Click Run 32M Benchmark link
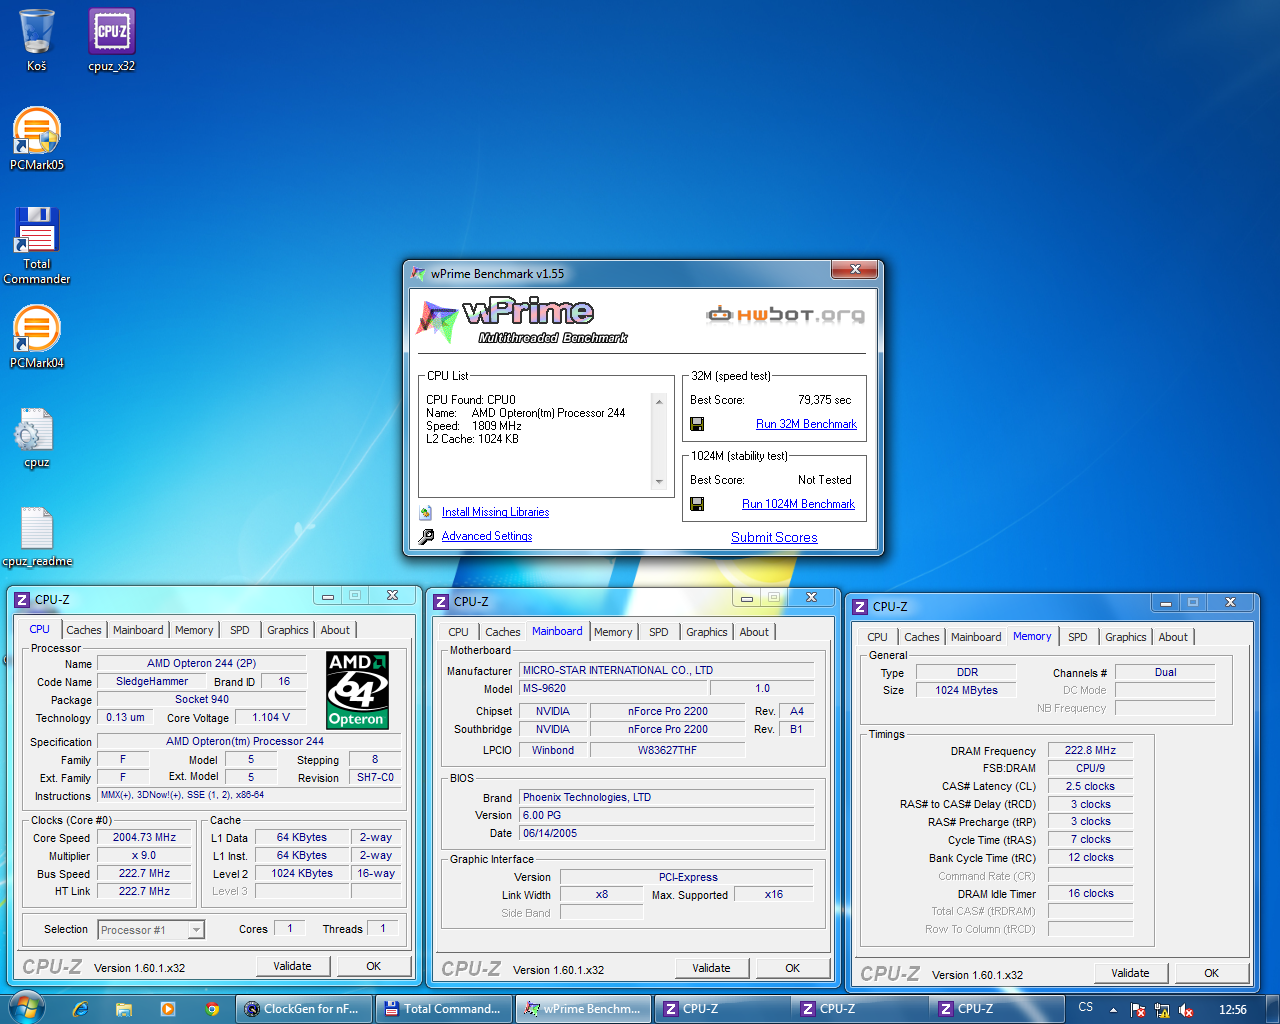The height and width of the screenshot is (1024, 1280). 806,424
